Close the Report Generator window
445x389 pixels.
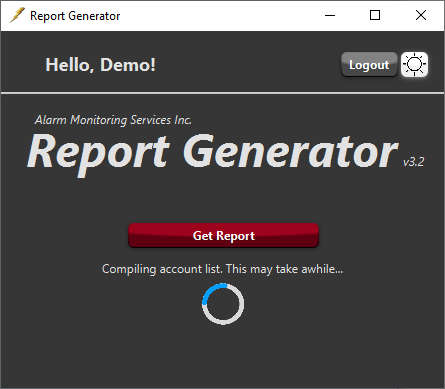(421, 15)
